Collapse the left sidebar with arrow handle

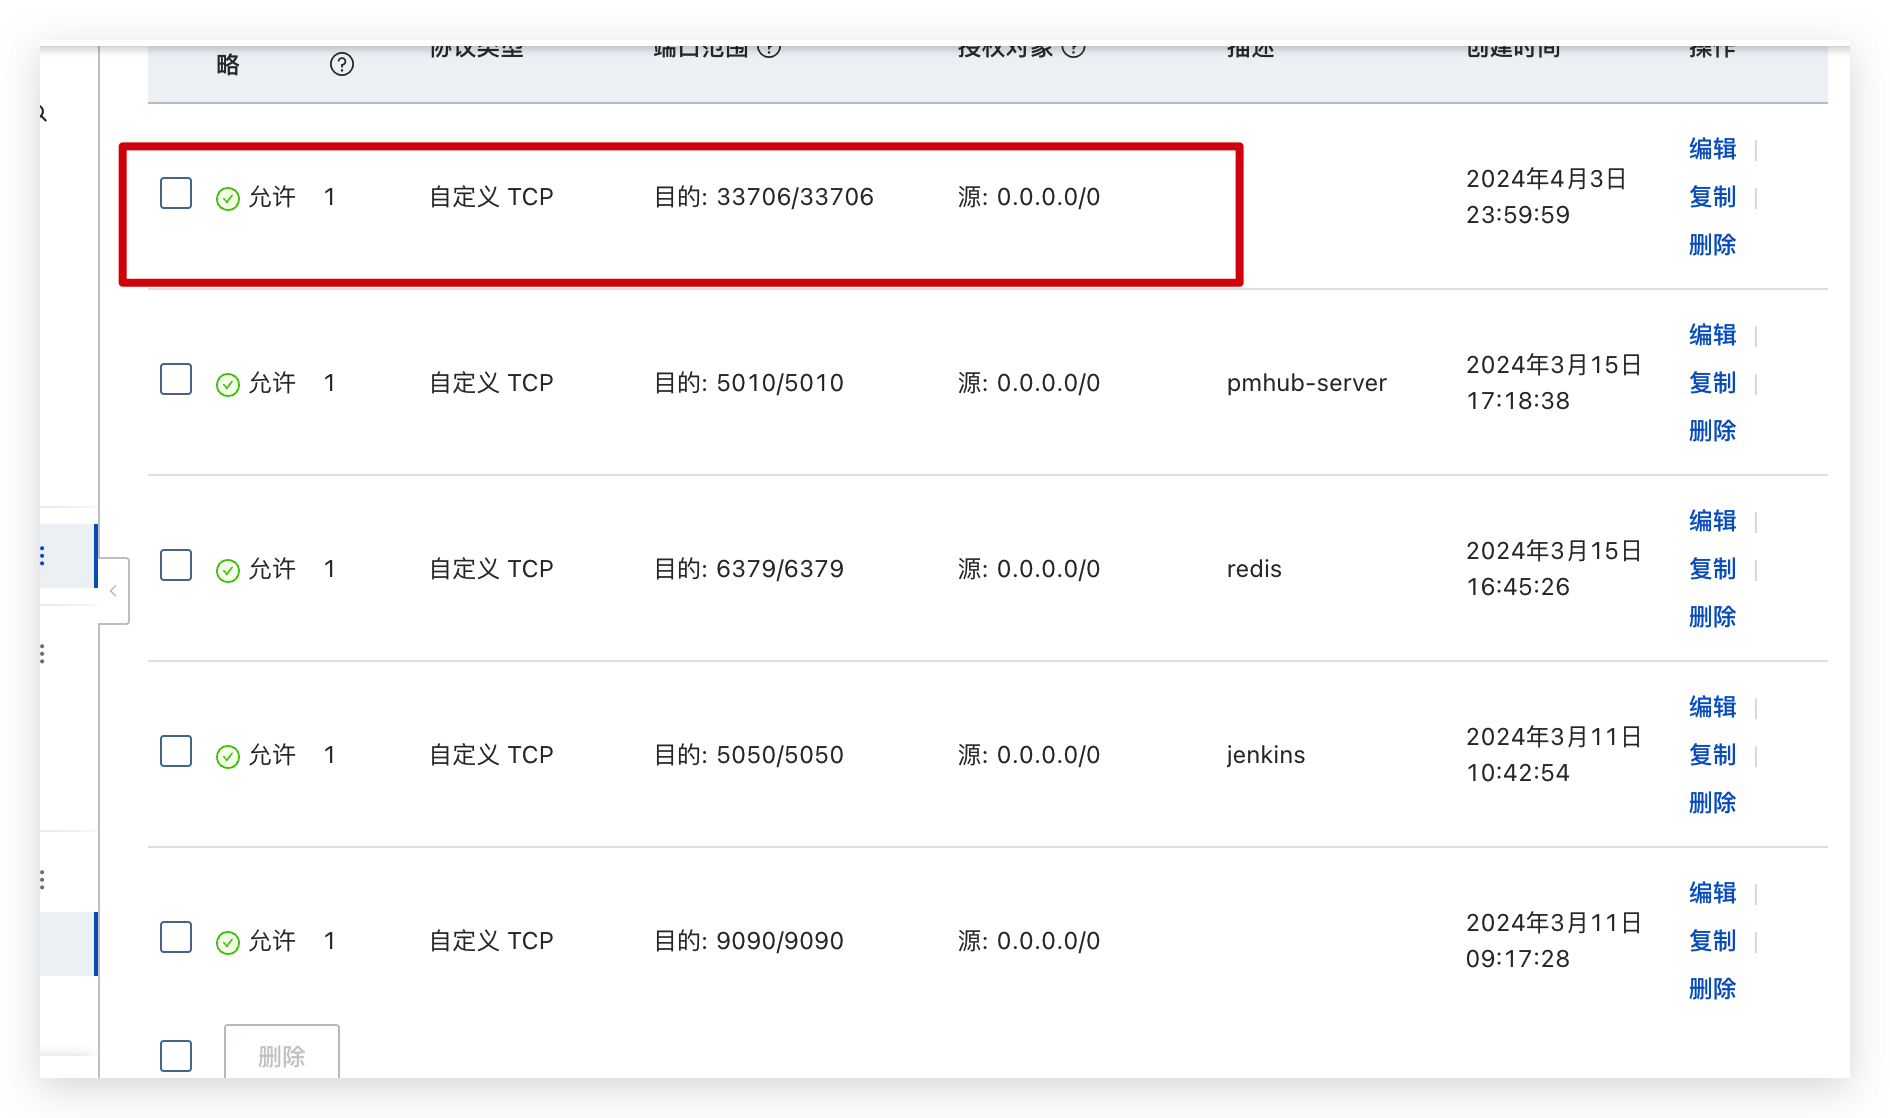click(x=114, y=591)
